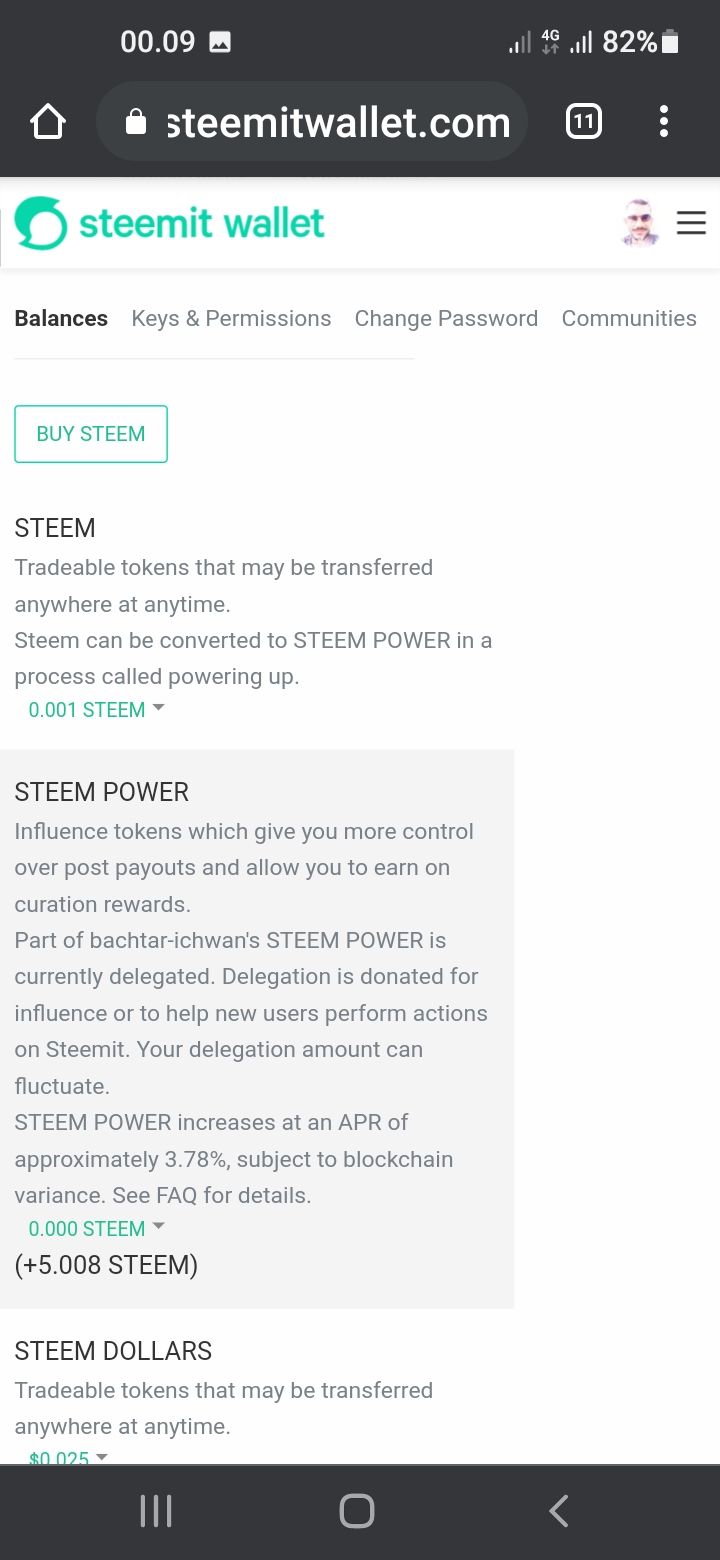Go to the Change Password tab

click(x=446, y=319)
